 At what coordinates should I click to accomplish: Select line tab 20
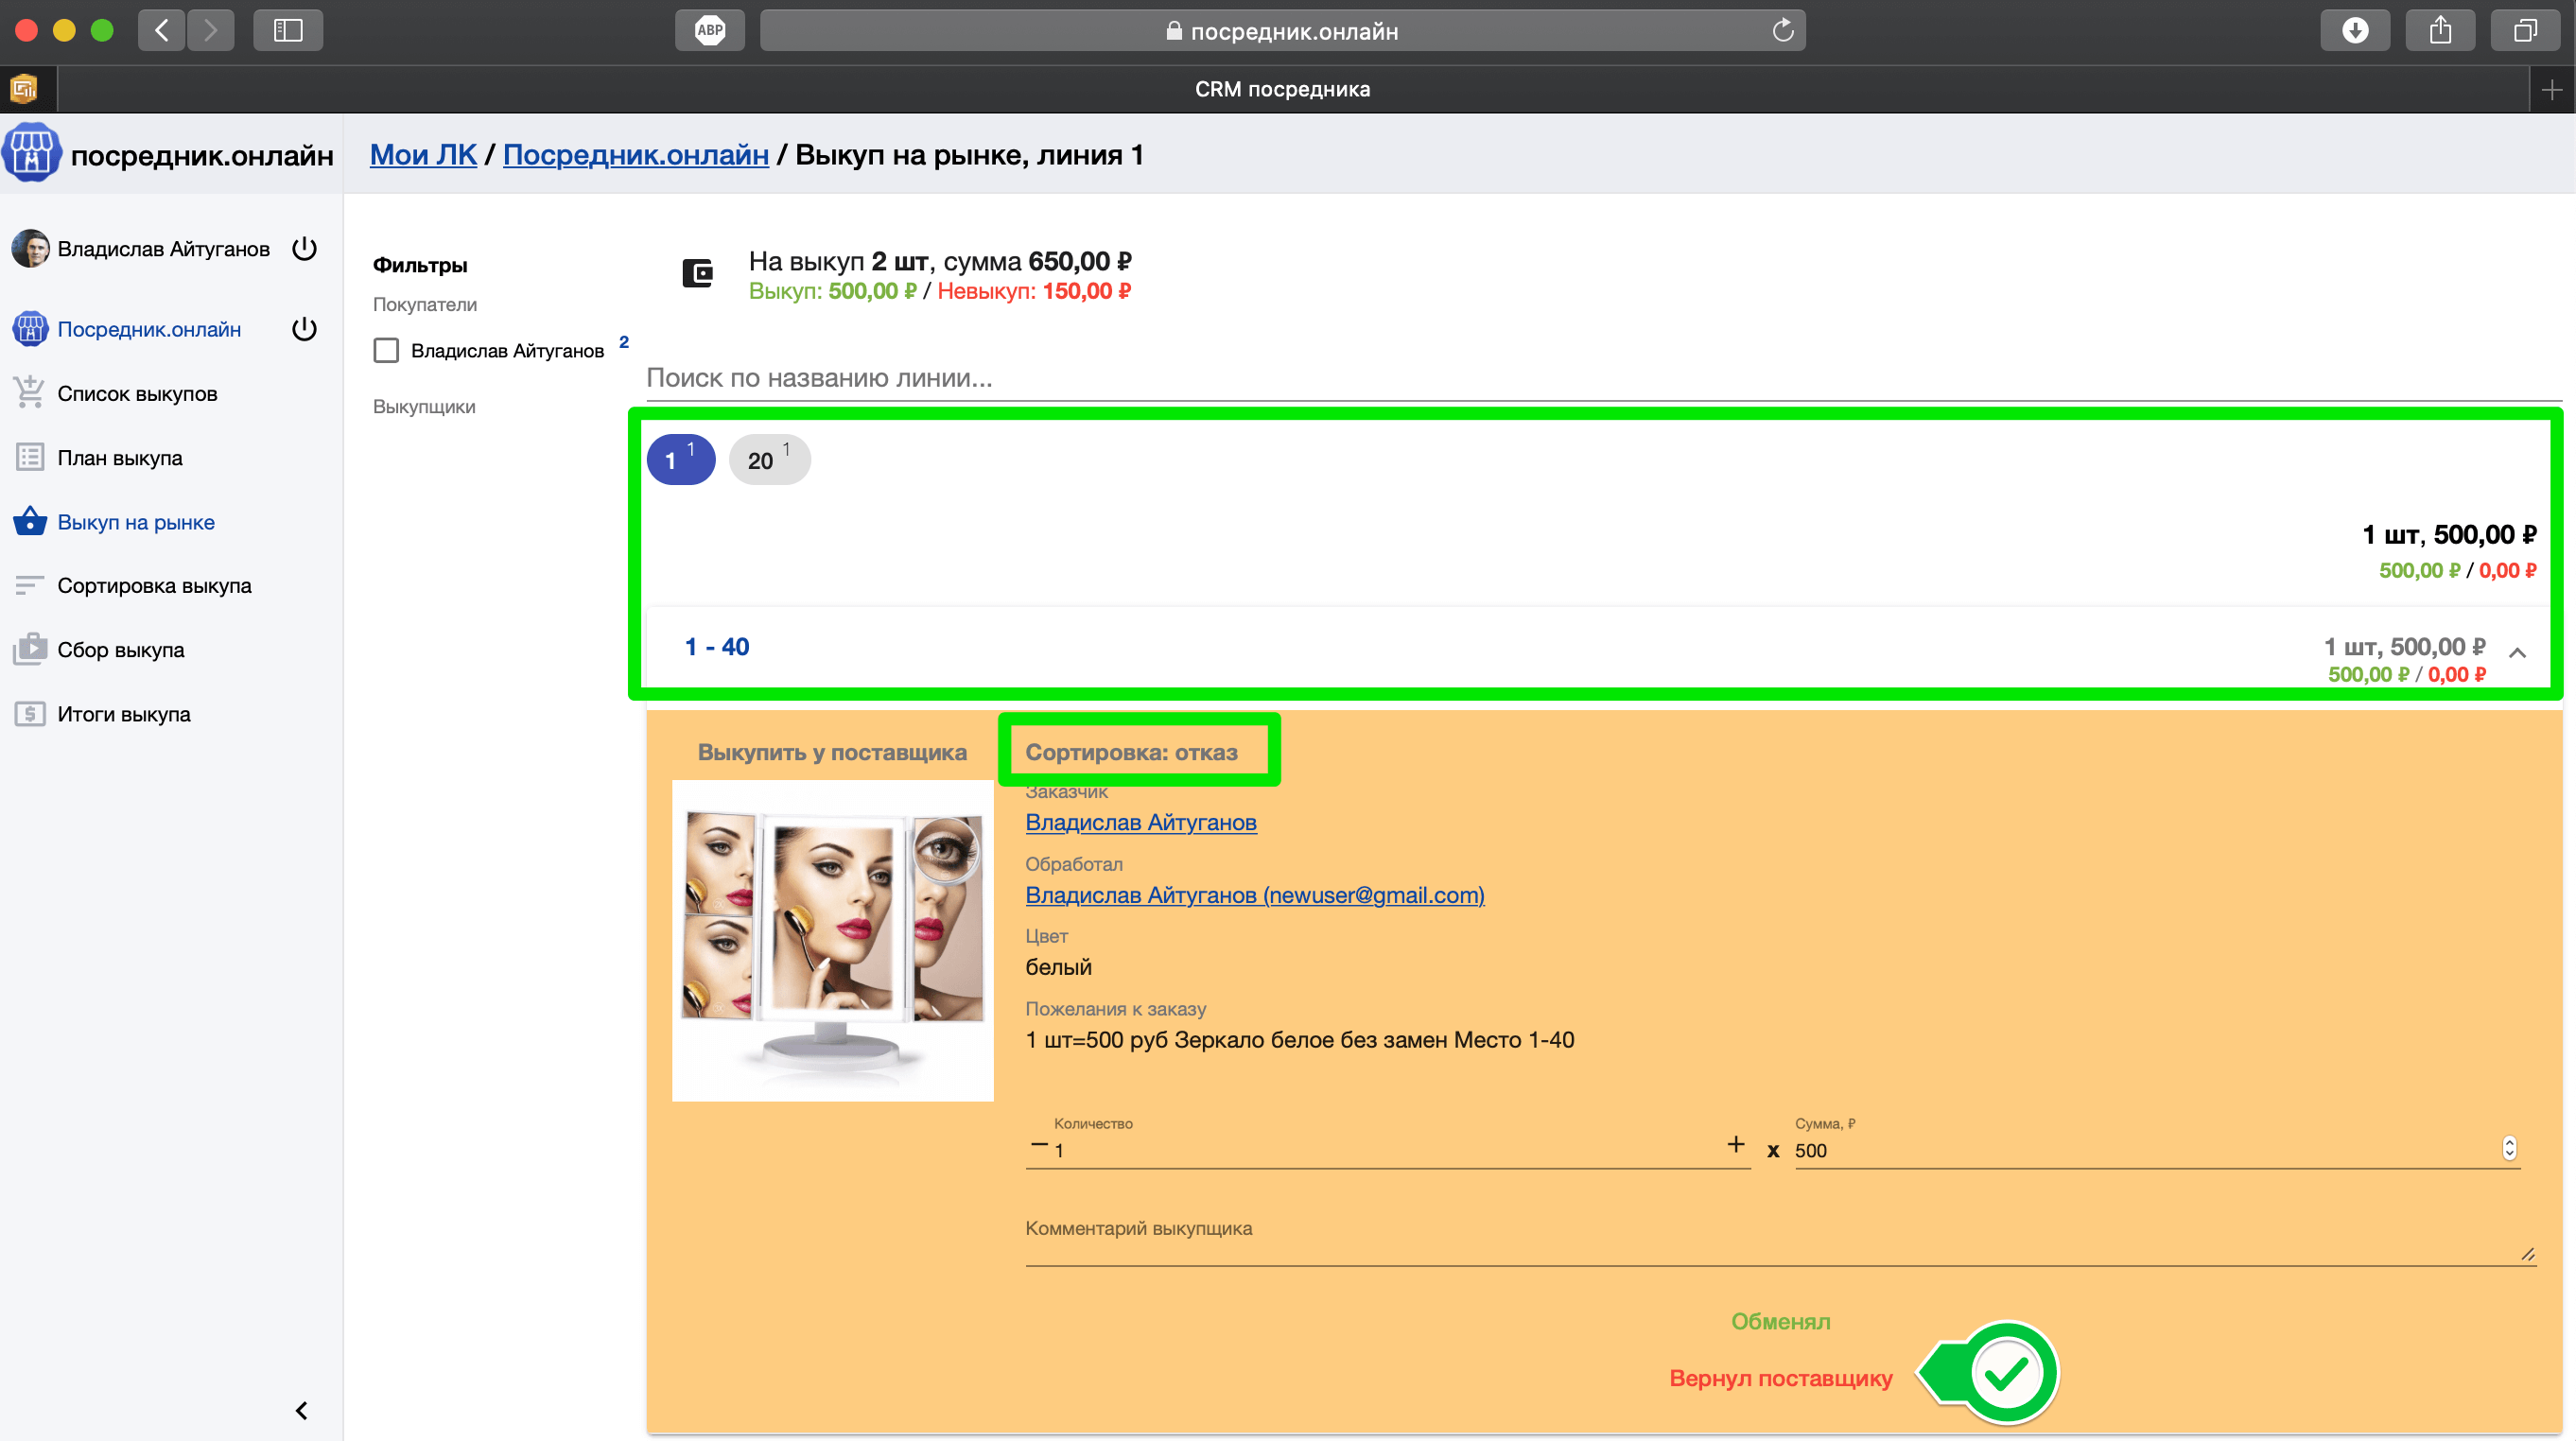tap(768, 460)
